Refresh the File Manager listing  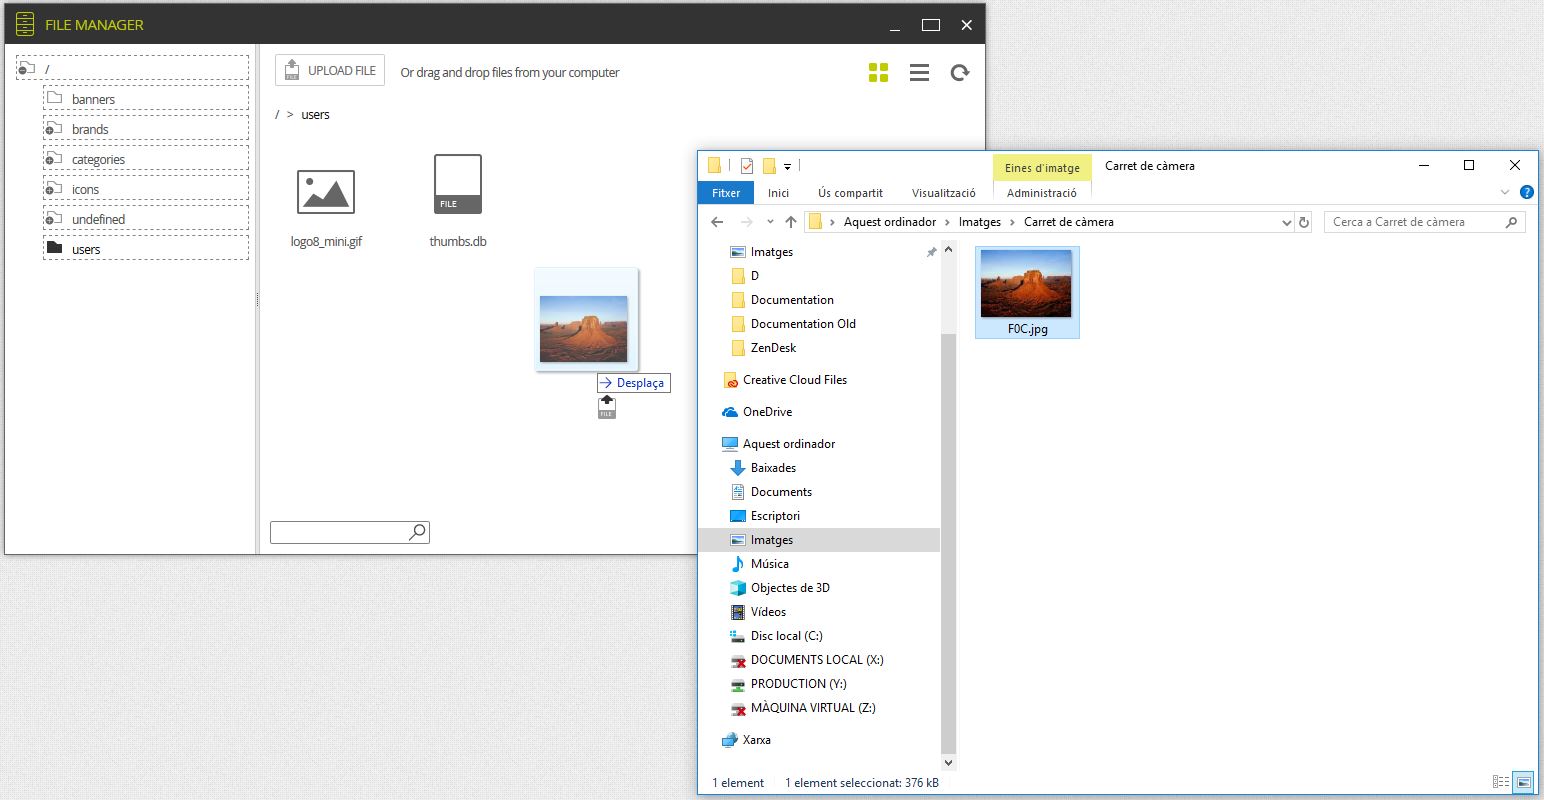pyautogui.click(x=960, y=72)
